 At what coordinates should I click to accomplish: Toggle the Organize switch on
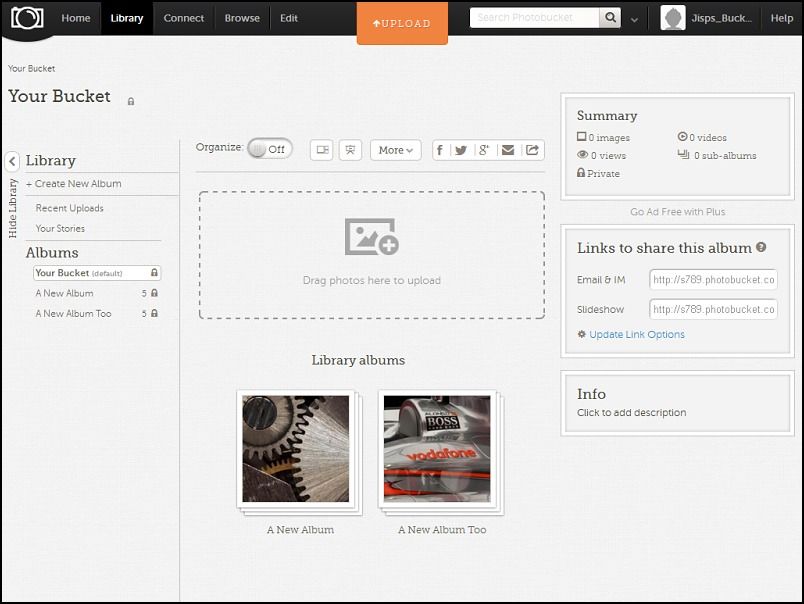point(270,149)
